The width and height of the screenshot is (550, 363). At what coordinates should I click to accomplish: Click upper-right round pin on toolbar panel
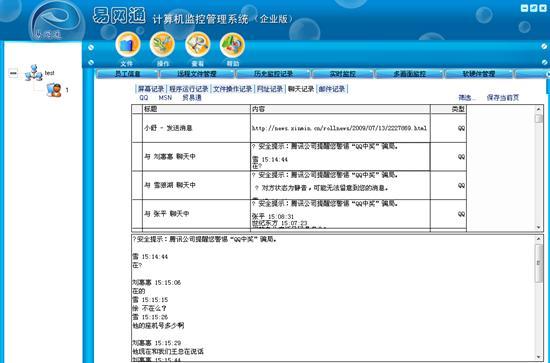(544, 46)
